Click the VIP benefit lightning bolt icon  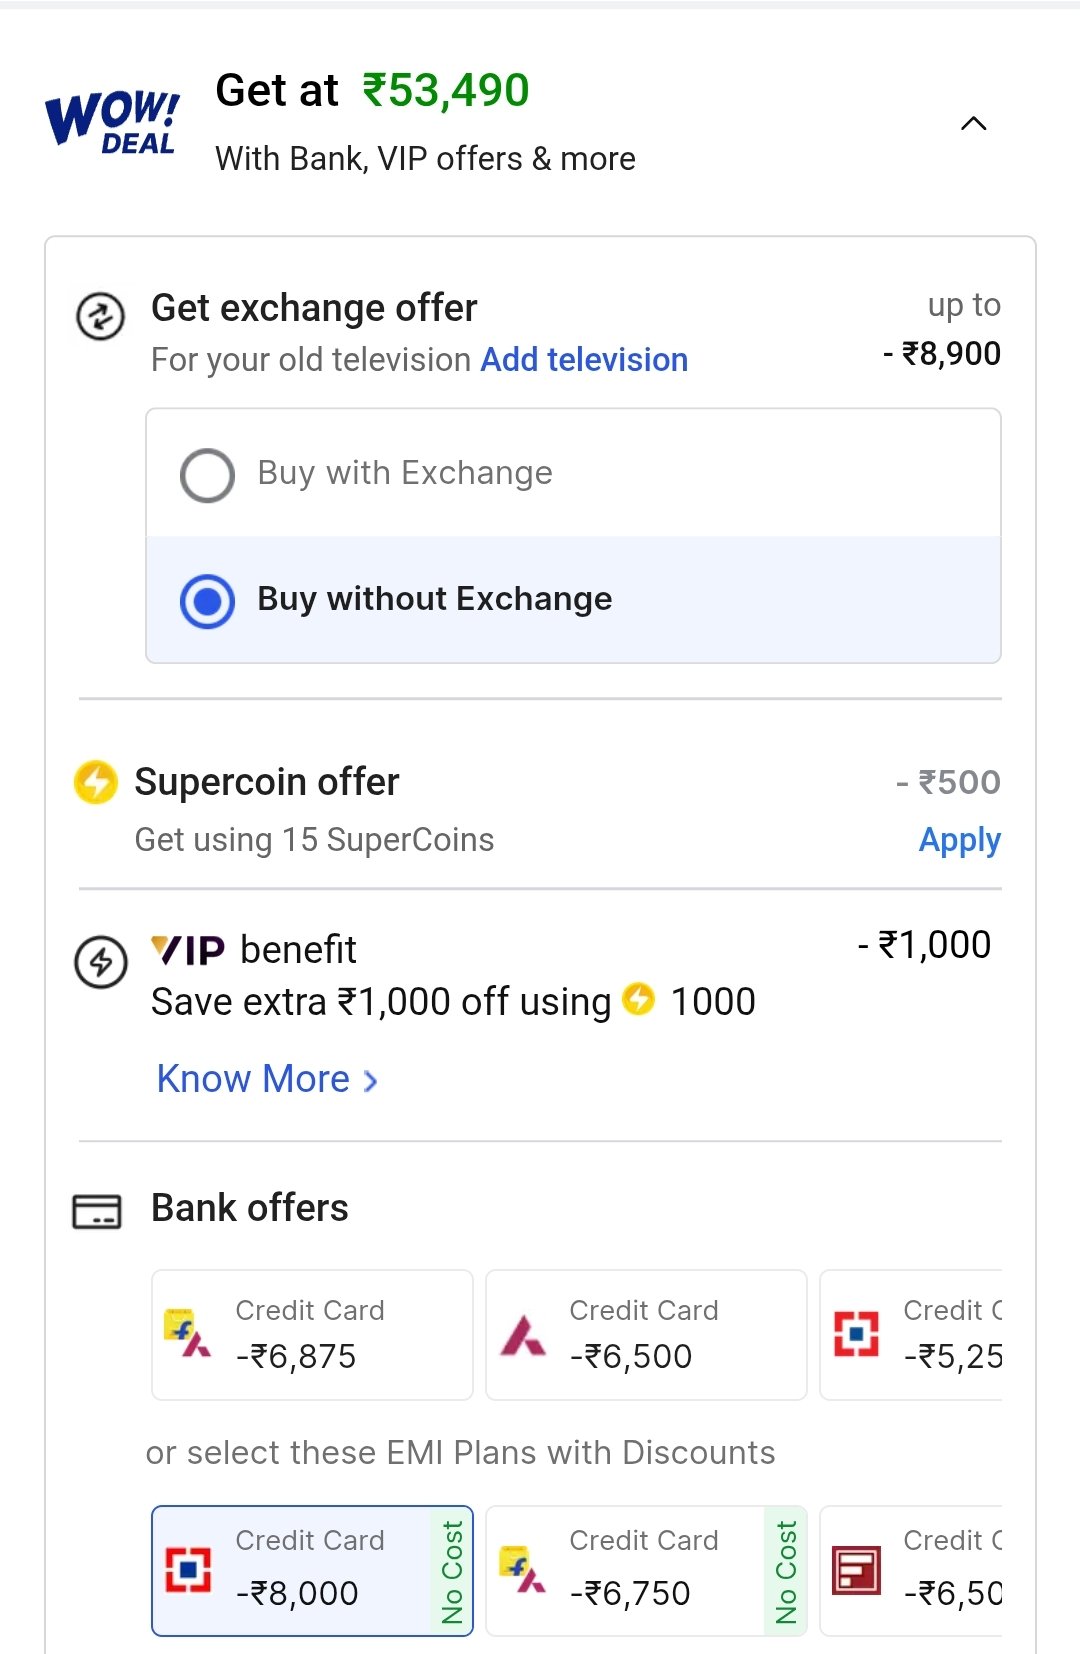(x=101, y=962)
